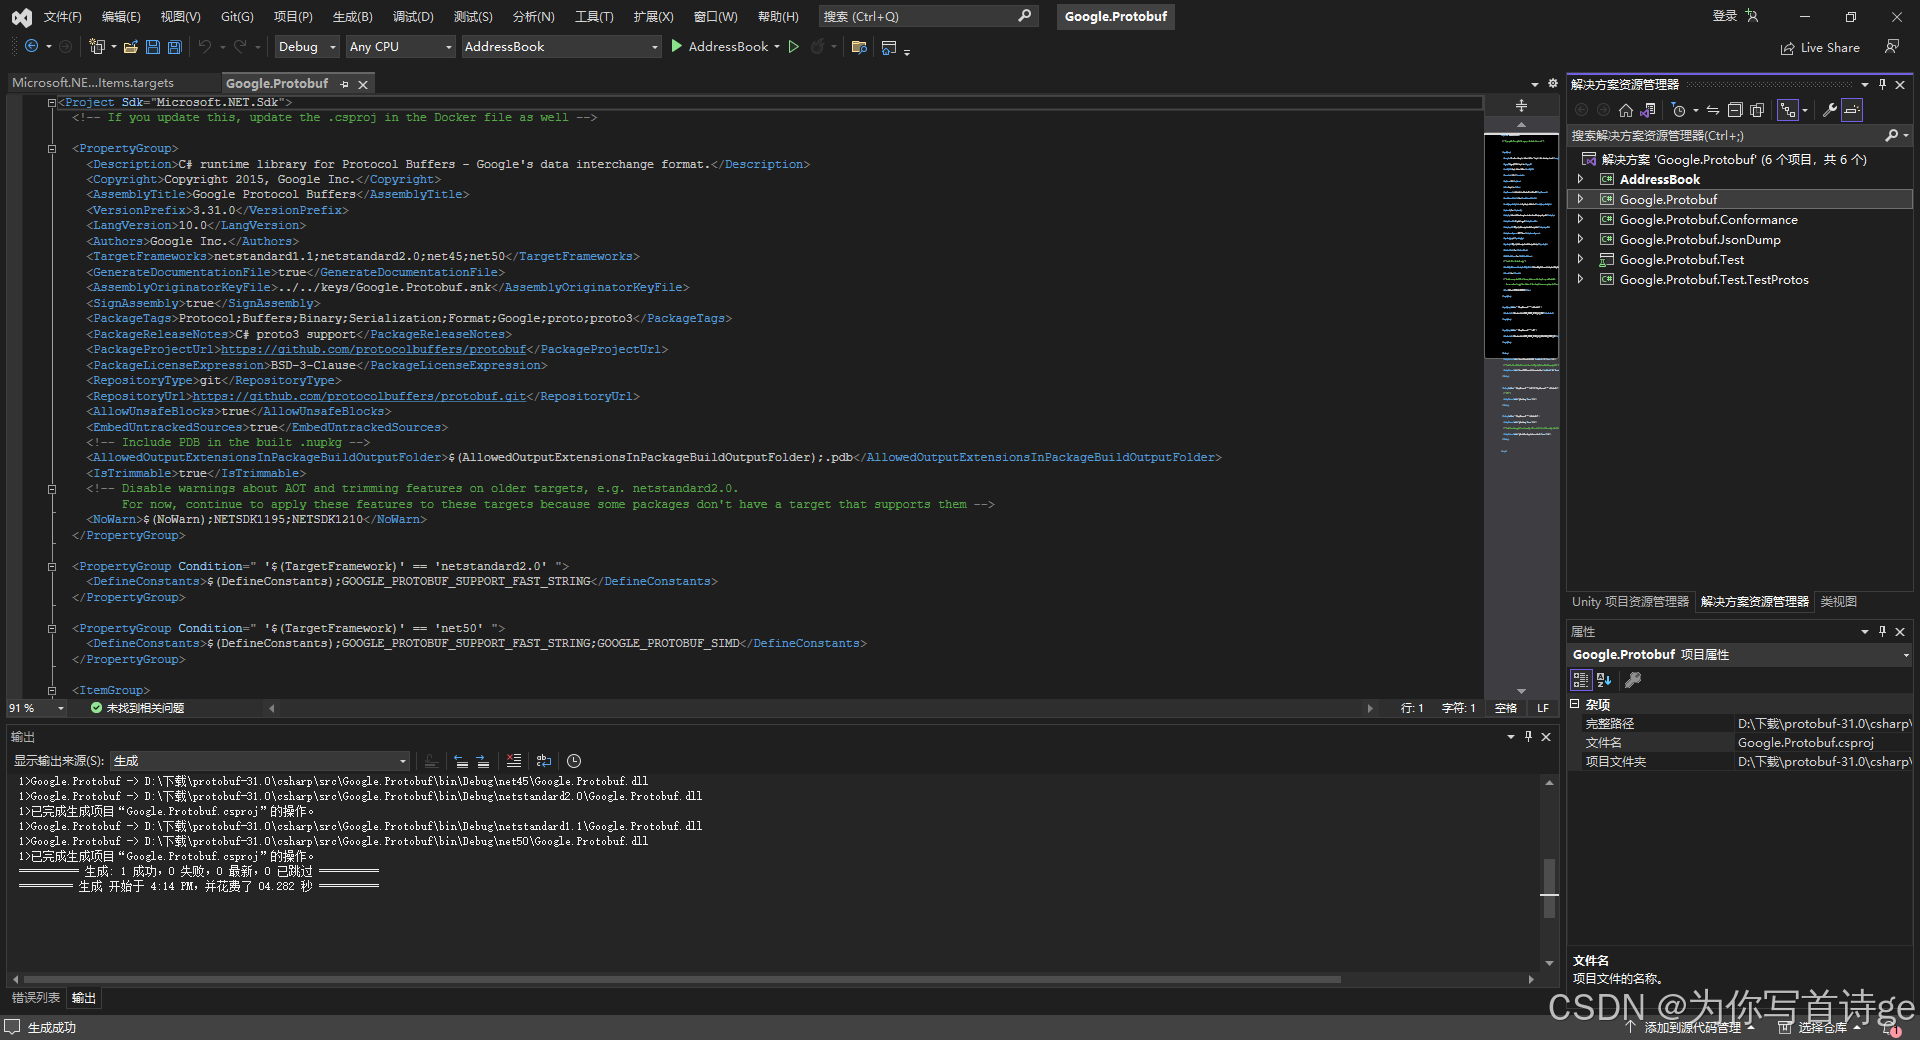The width and height of the screenshot is (1920, 1040).
Task: Click the open file folder icon
Action: click(130, 46)
